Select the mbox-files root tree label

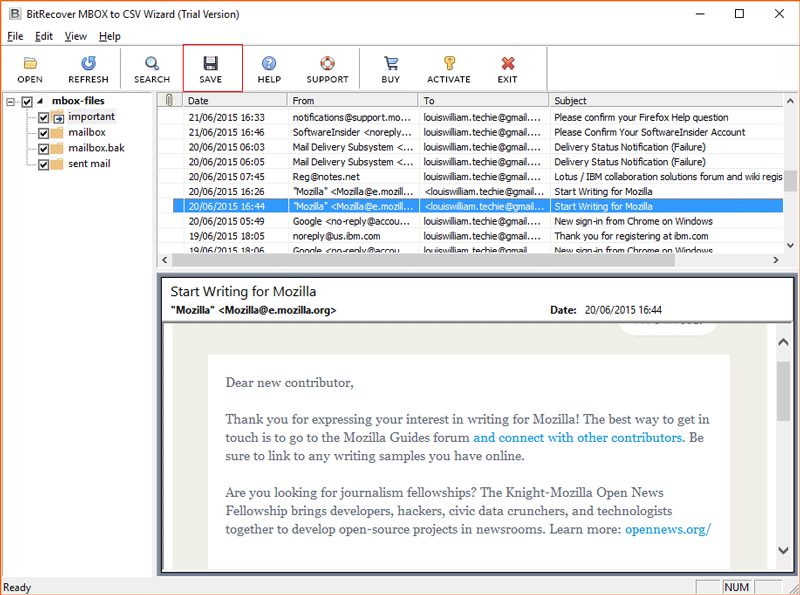click(x=78, y=101)
